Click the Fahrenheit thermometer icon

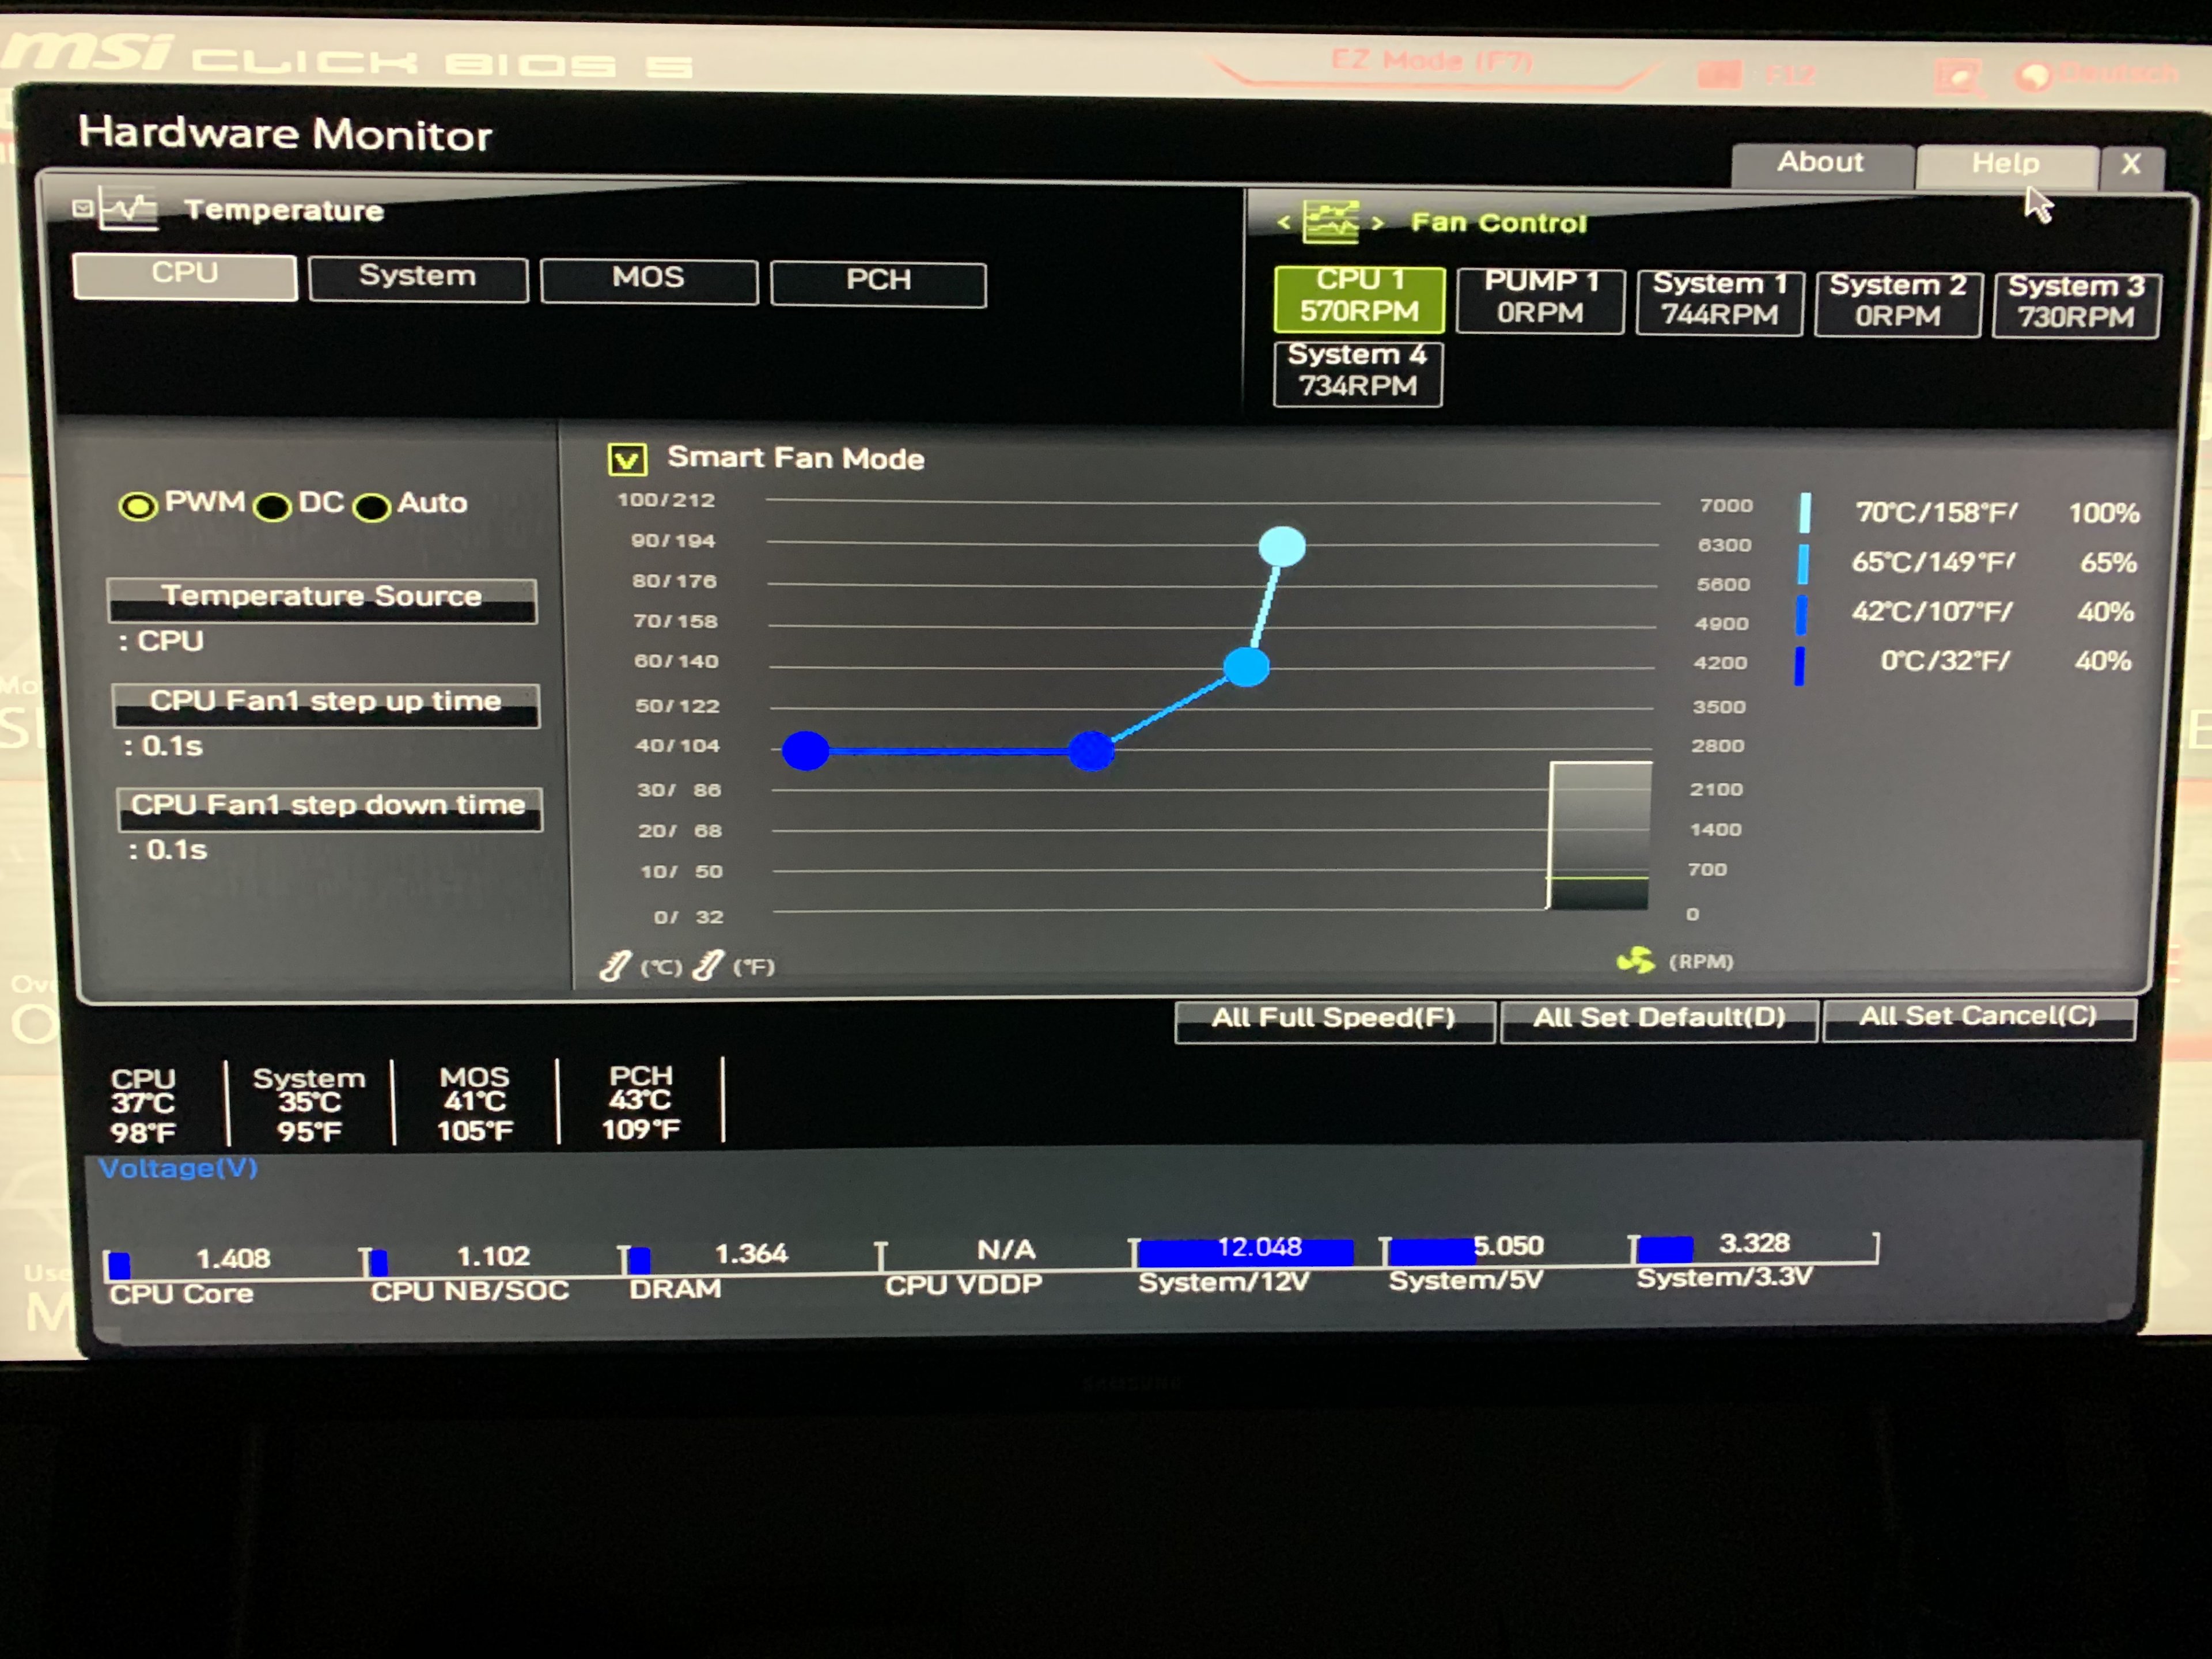708,966
